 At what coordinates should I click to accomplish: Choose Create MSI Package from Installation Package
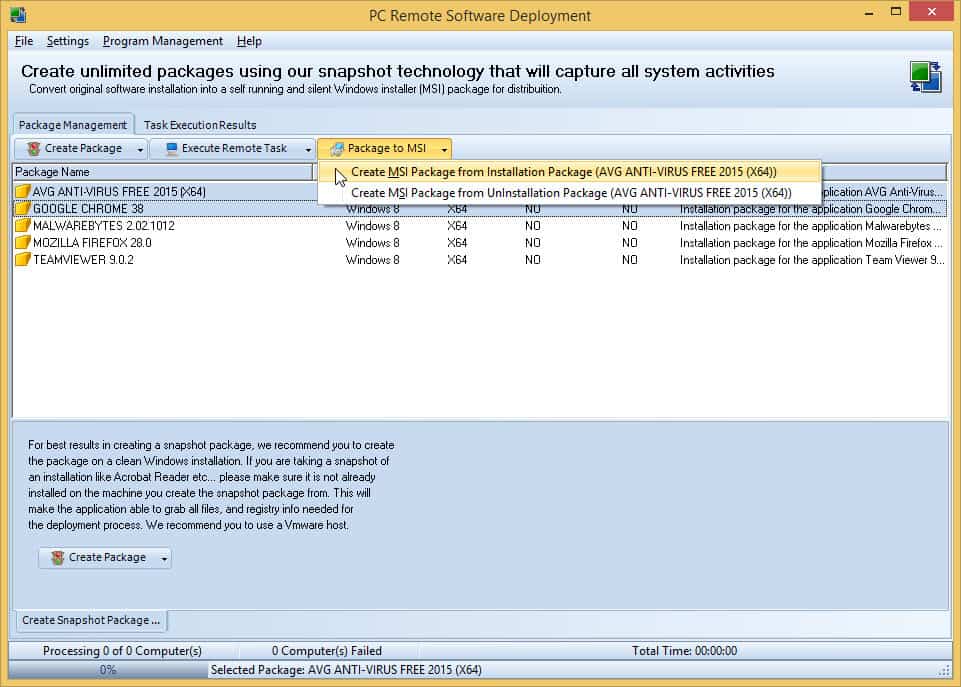[564, 172]
